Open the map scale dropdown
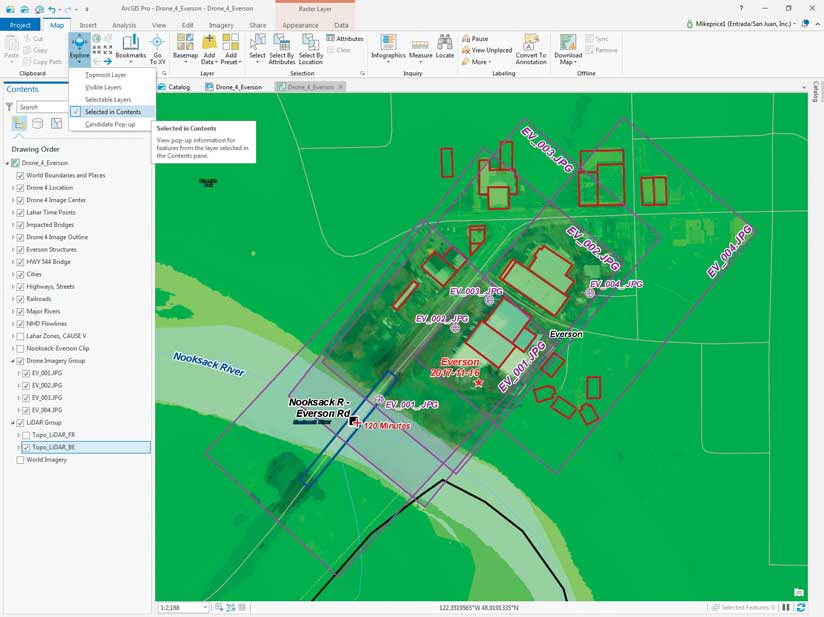This screenshot has width=824, height=617. pos(205,608)
